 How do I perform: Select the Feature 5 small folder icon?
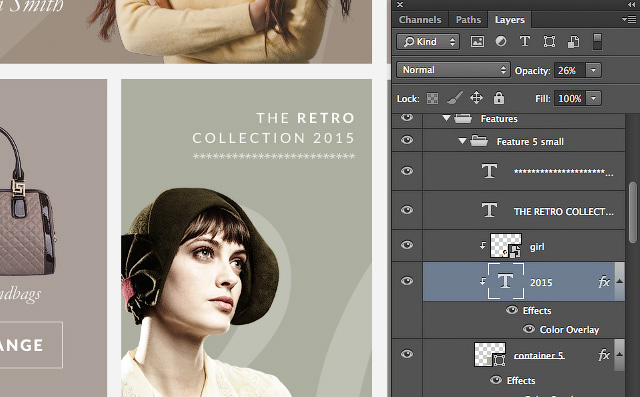[479, 141]
